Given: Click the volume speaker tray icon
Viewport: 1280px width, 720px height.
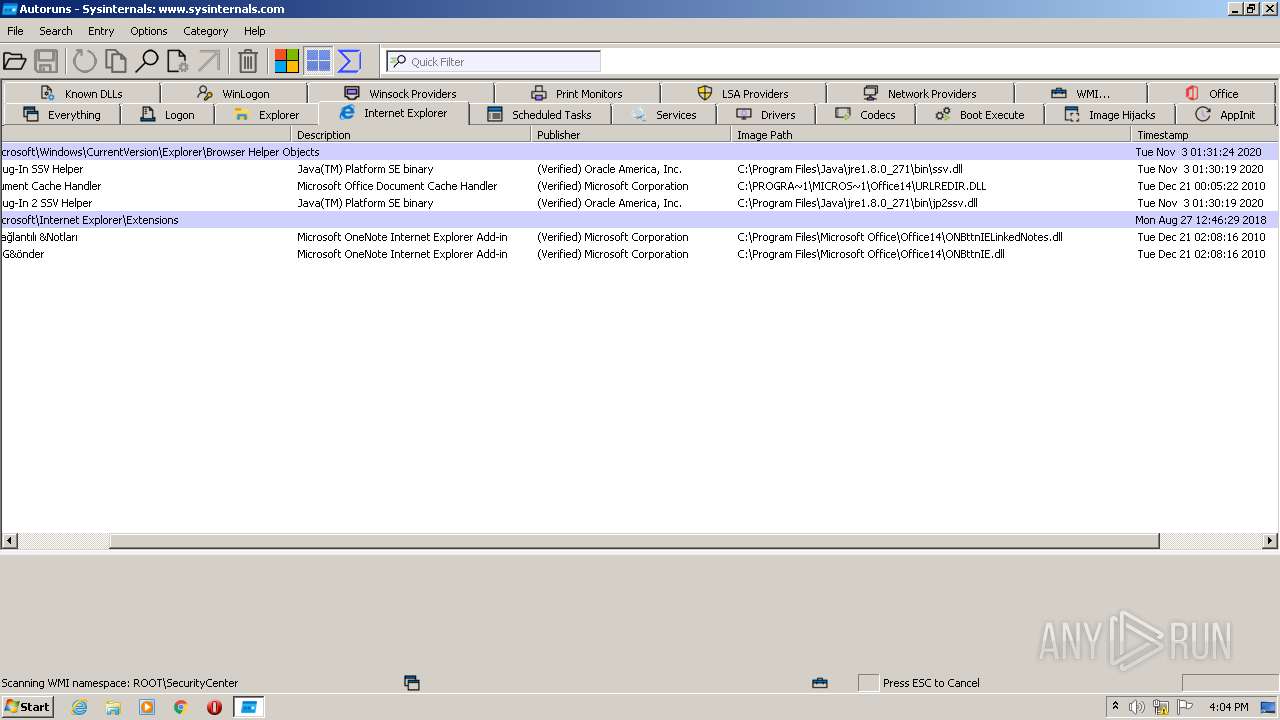Looking at the screenshot, I should tap(1137, 707).
